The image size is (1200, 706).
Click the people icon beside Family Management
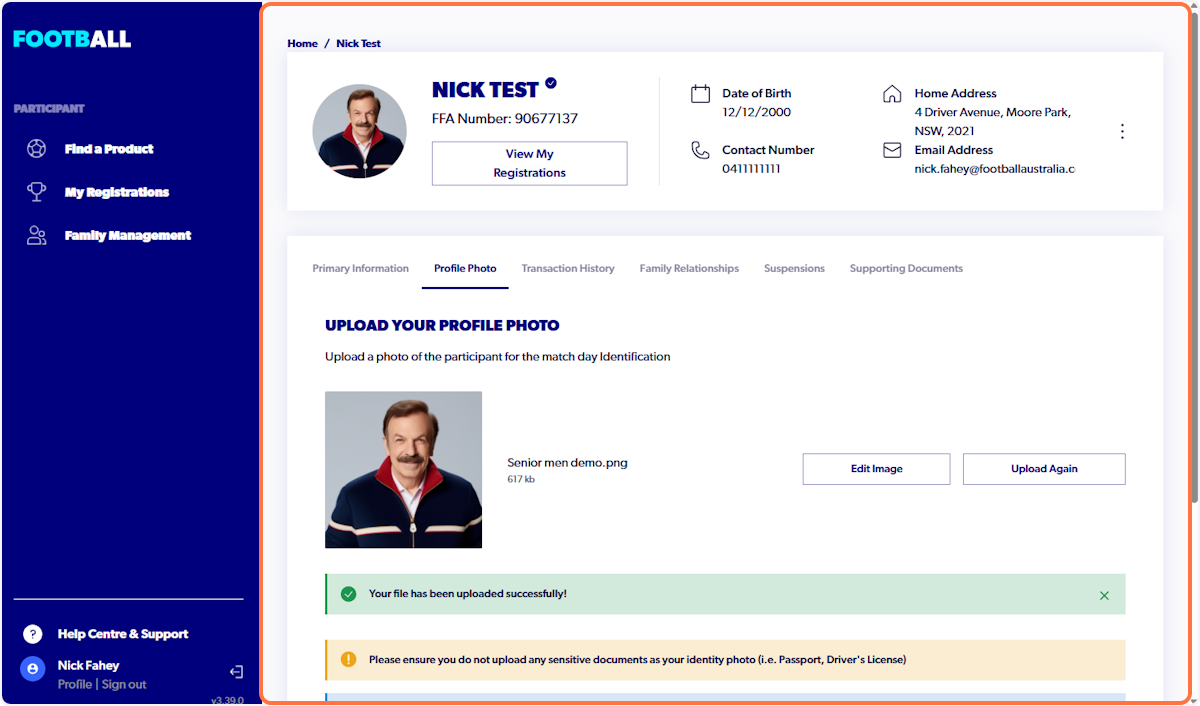(37, 236)
